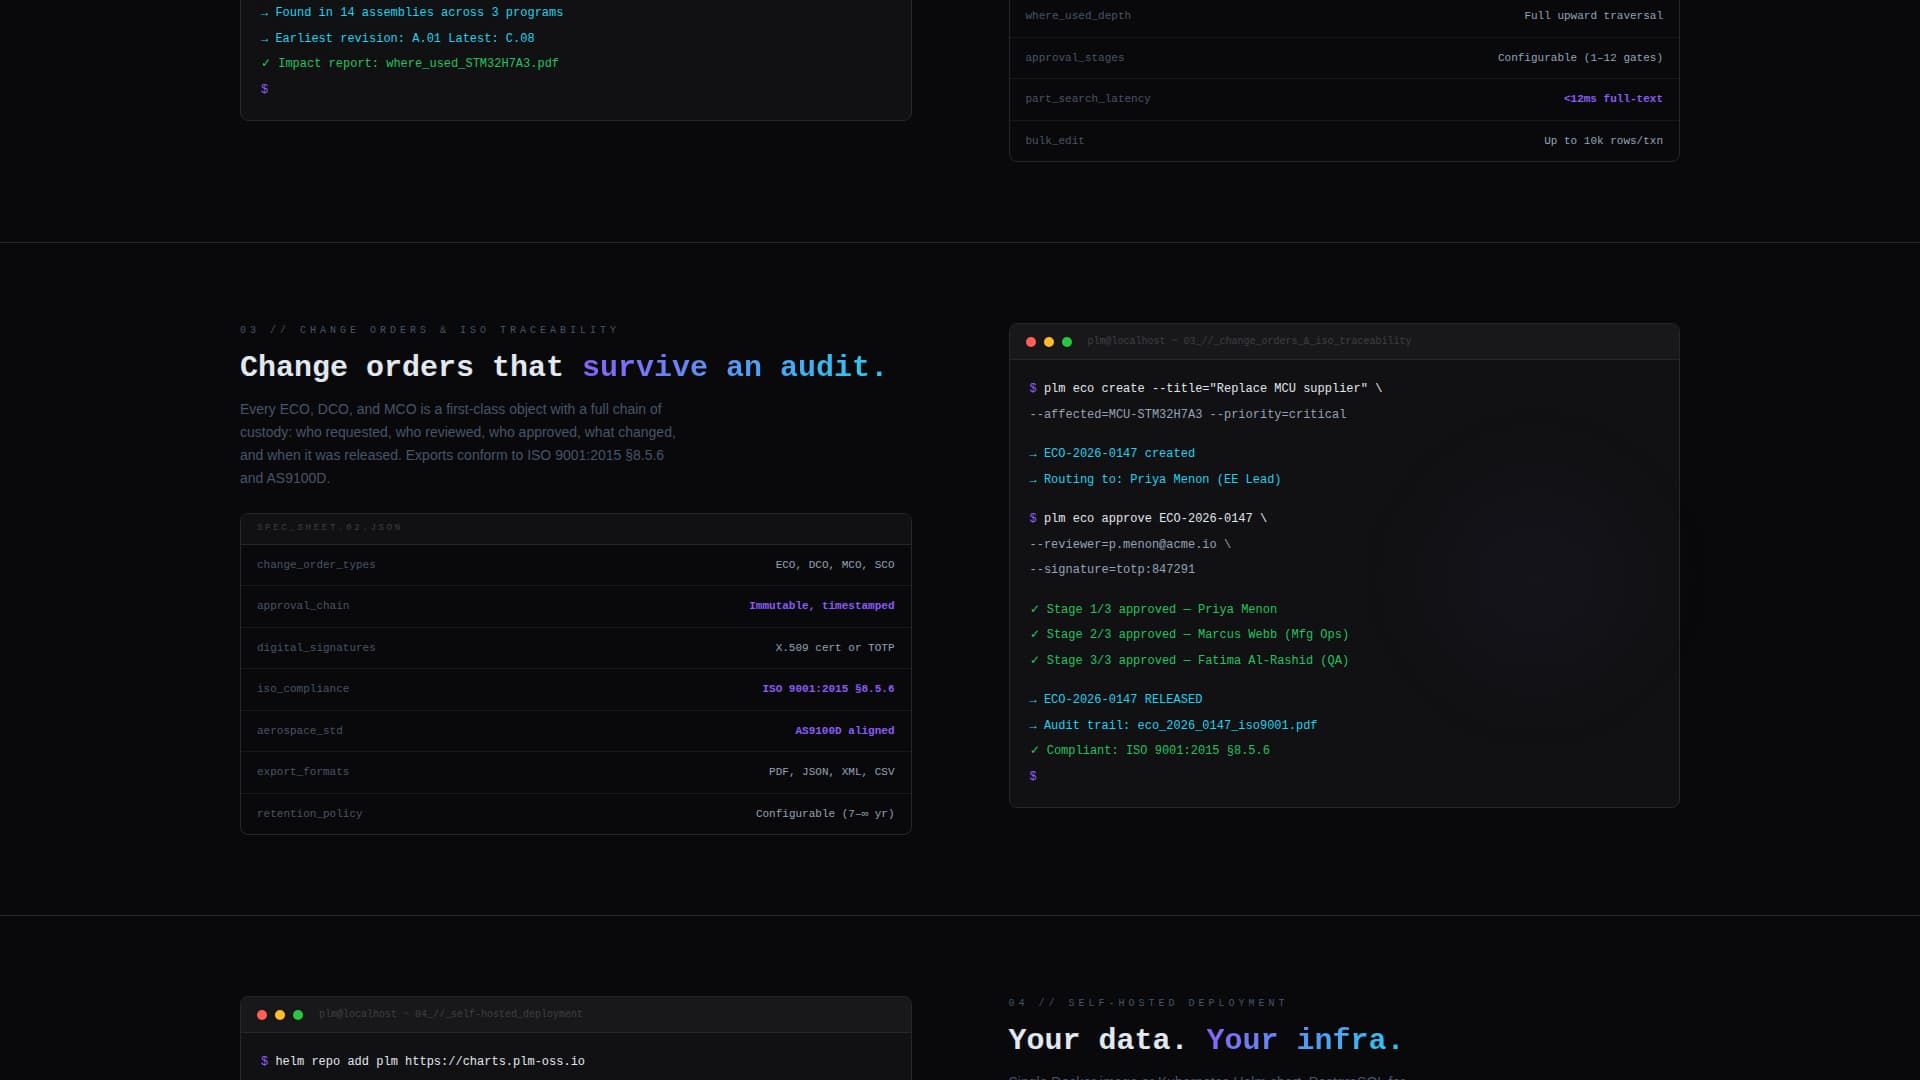This screenshot has width=1920, height=1080.
Task: Click the approval_stages key
Action: coord(1074,58)
